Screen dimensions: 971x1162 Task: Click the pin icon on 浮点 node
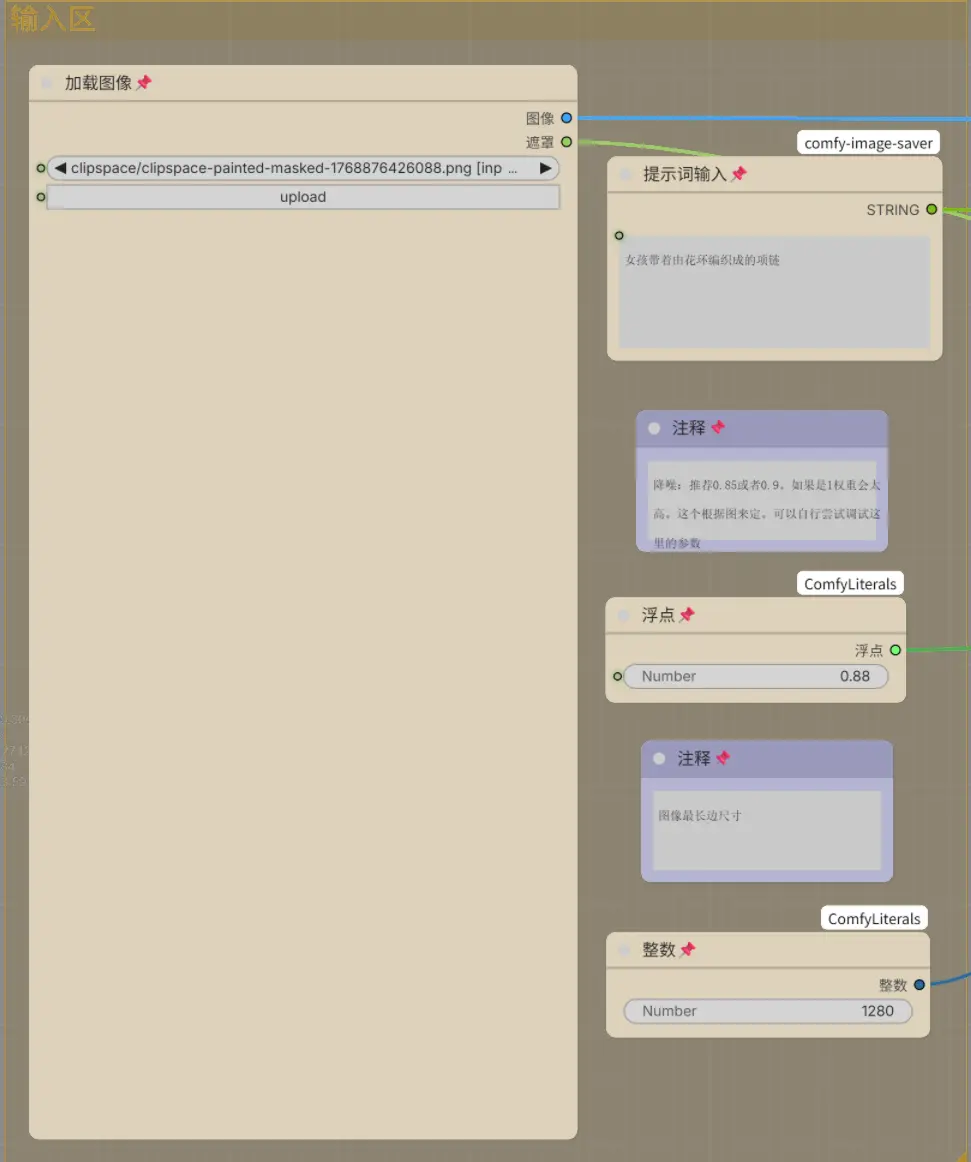click(687, 614)
